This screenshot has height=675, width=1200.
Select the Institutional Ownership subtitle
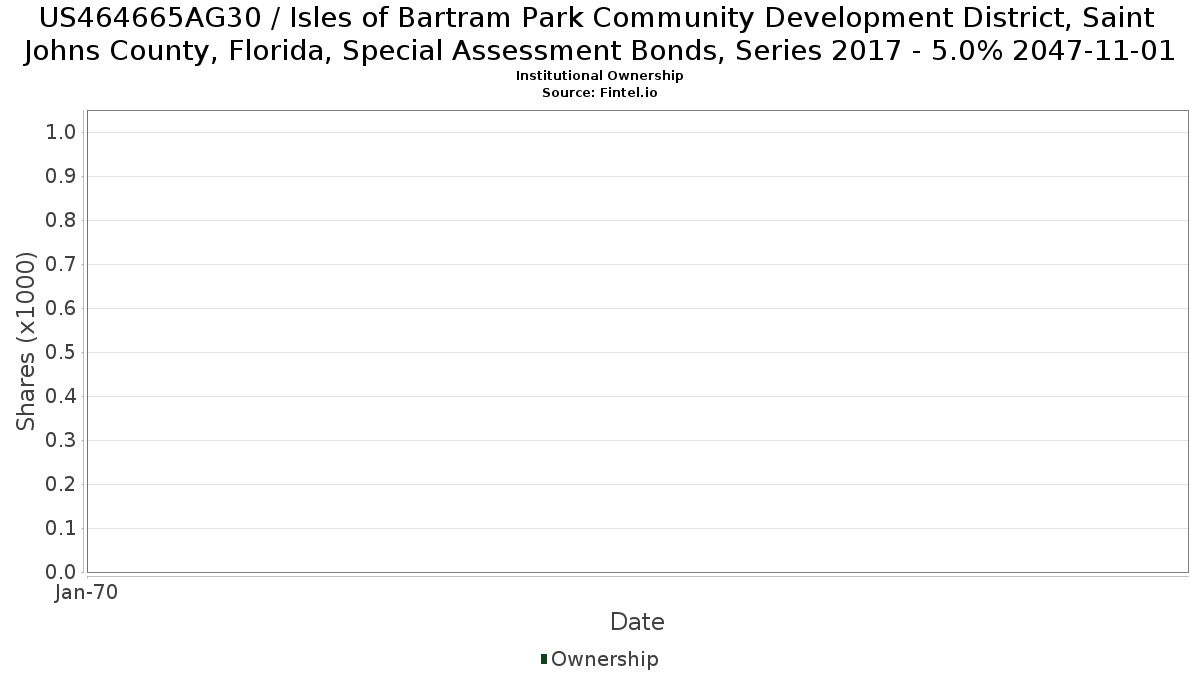(x=599, y=76)
